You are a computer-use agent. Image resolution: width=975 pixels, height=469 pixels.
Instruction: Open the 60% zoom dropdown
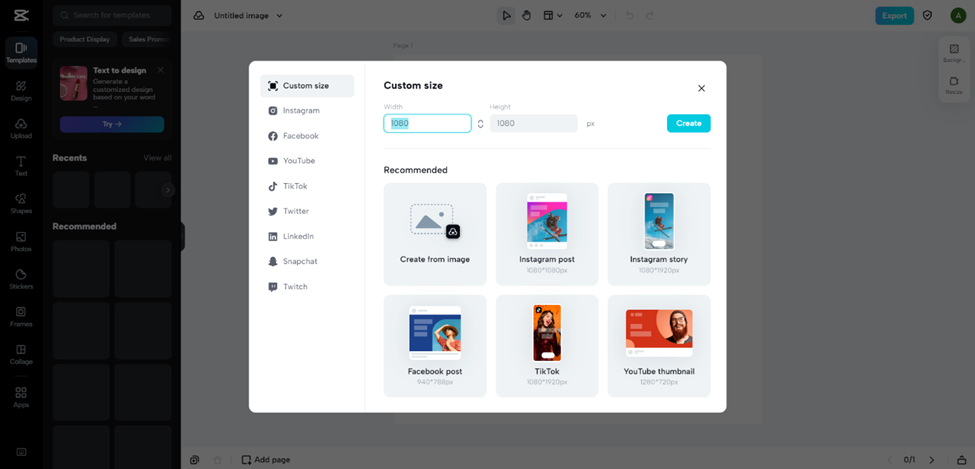coord(589,16)
